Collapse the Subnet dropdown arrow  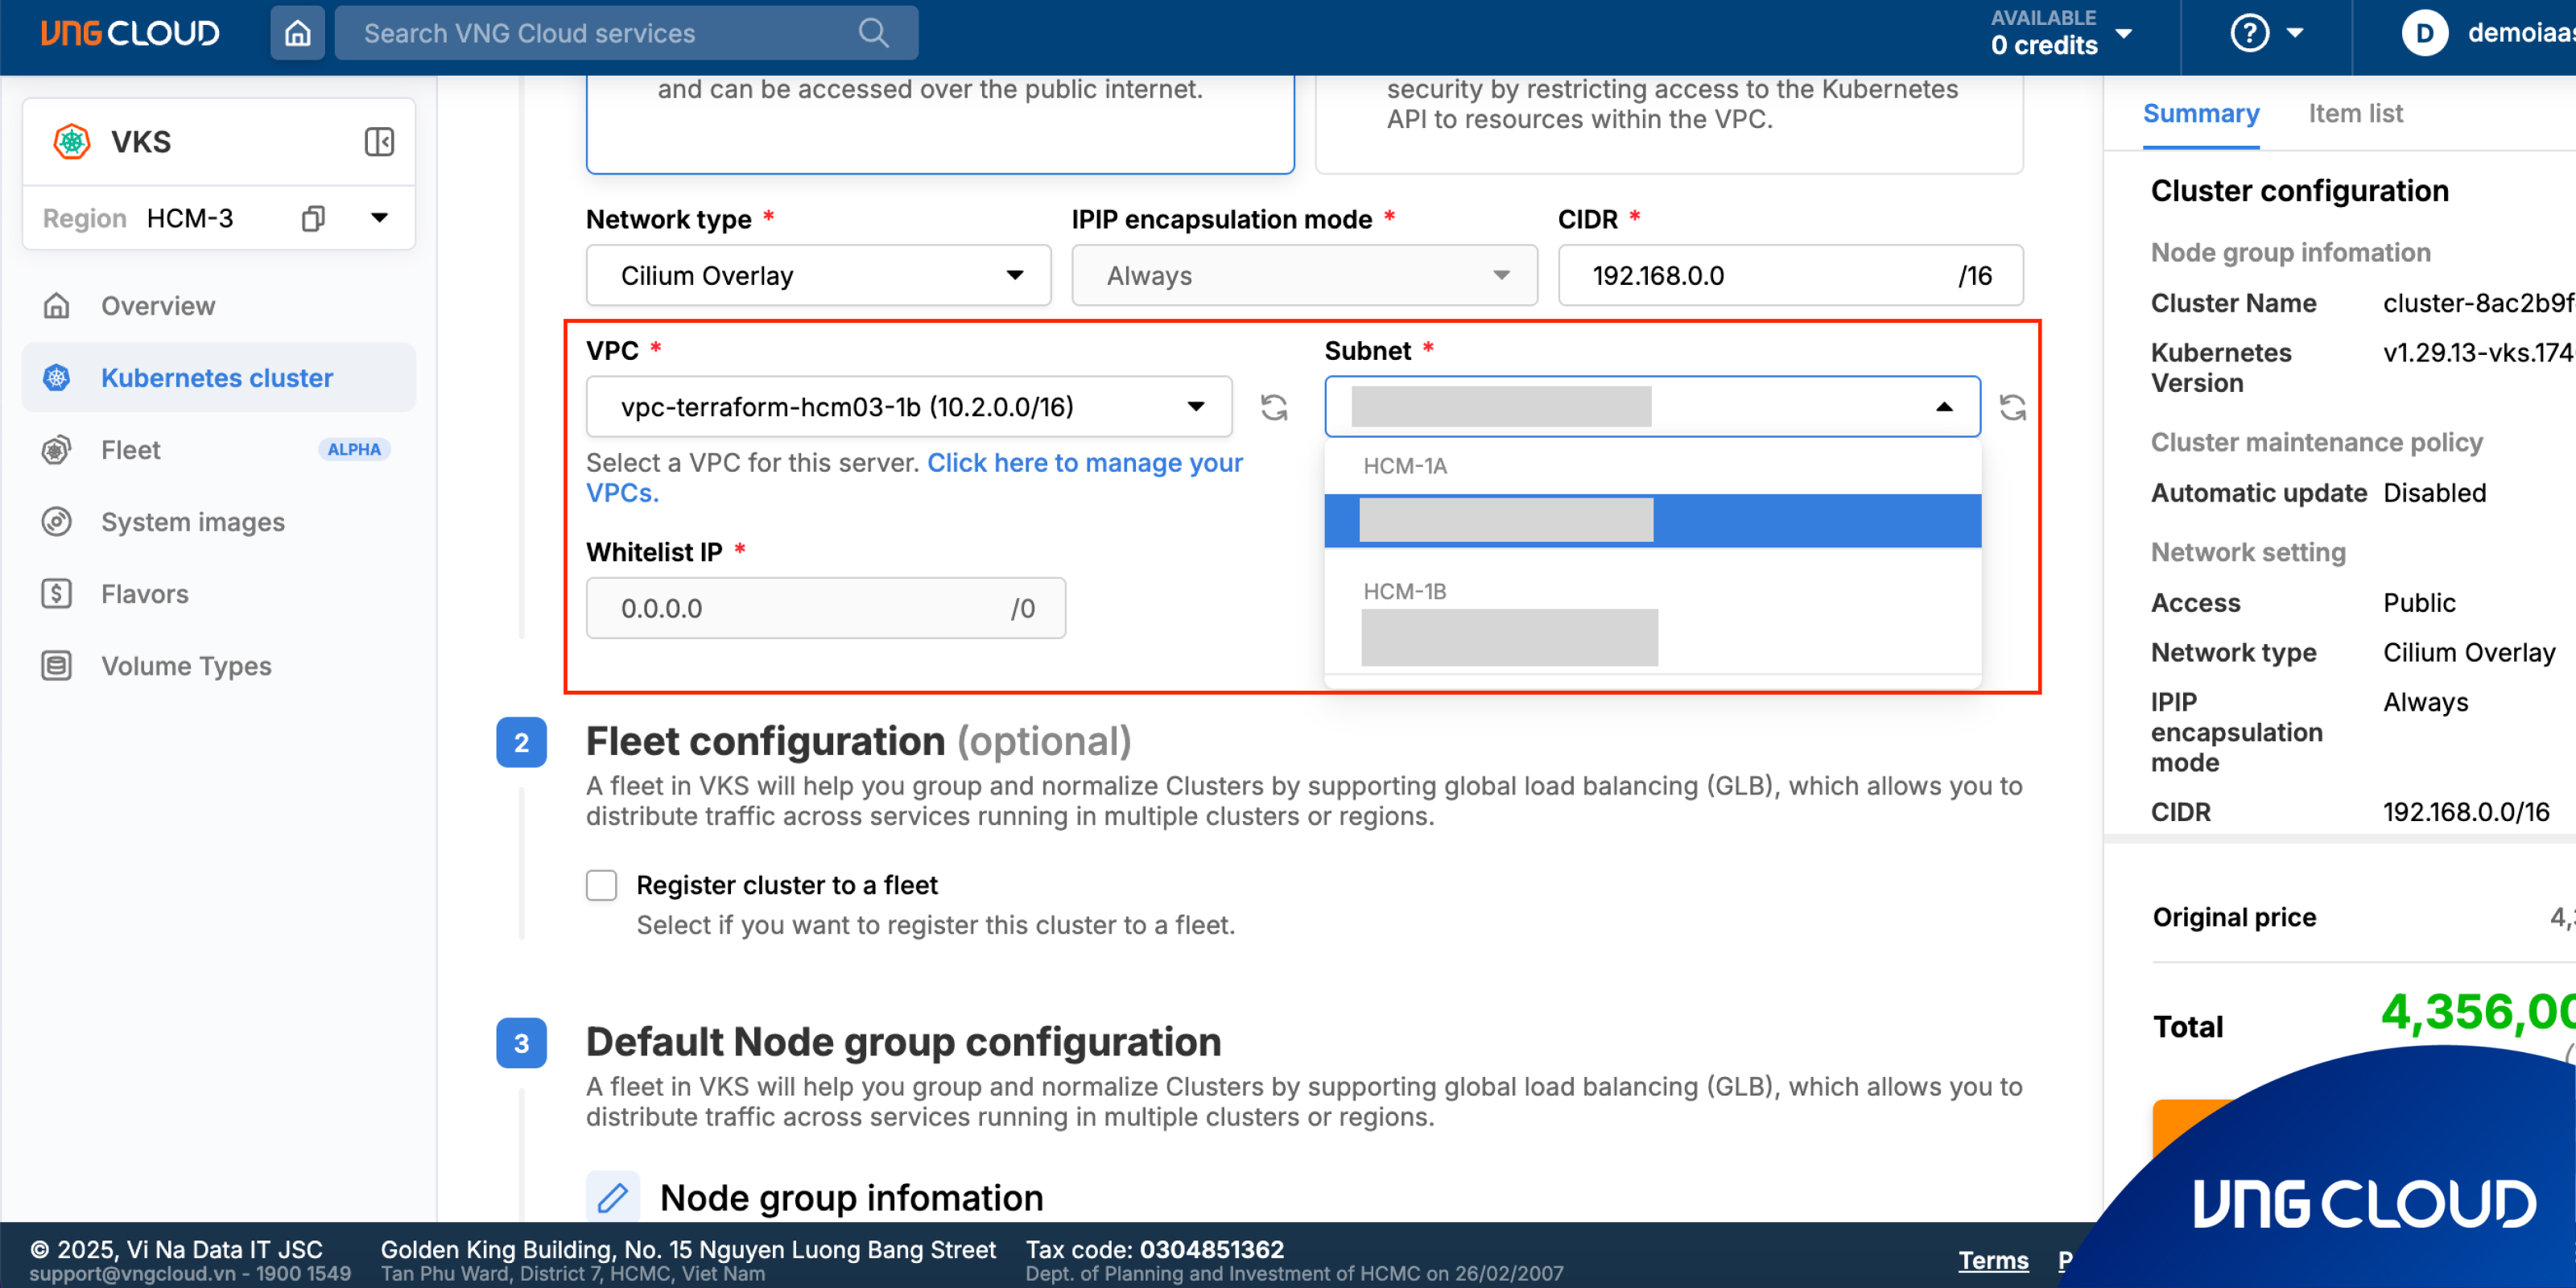(x=1943, y=407)
